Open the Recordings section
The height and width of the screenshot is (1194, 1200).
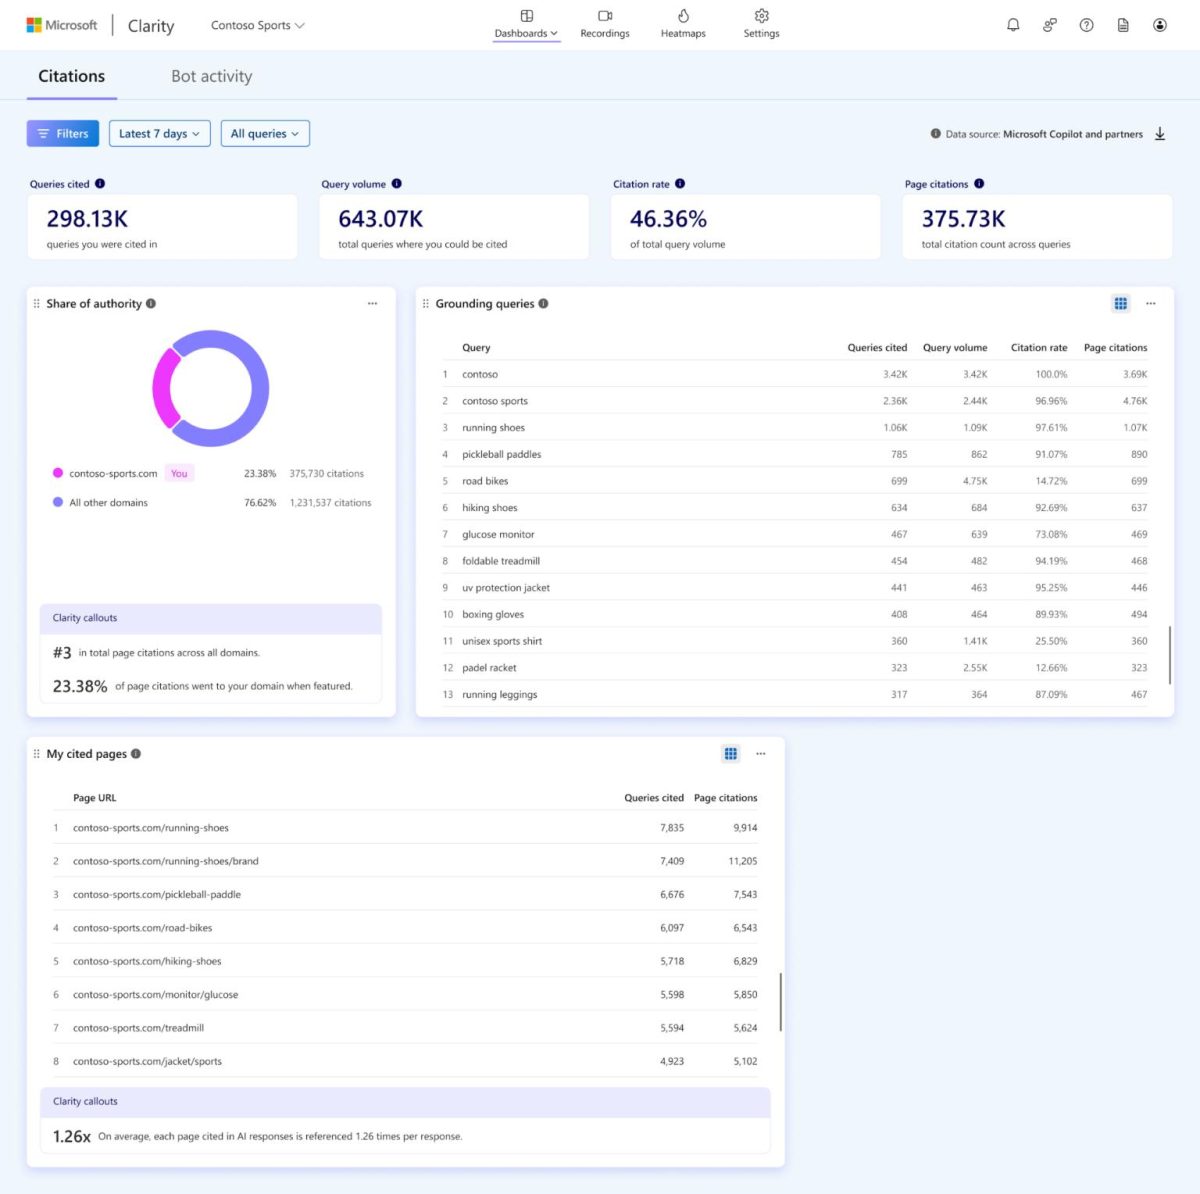click(x=604, y=24)
